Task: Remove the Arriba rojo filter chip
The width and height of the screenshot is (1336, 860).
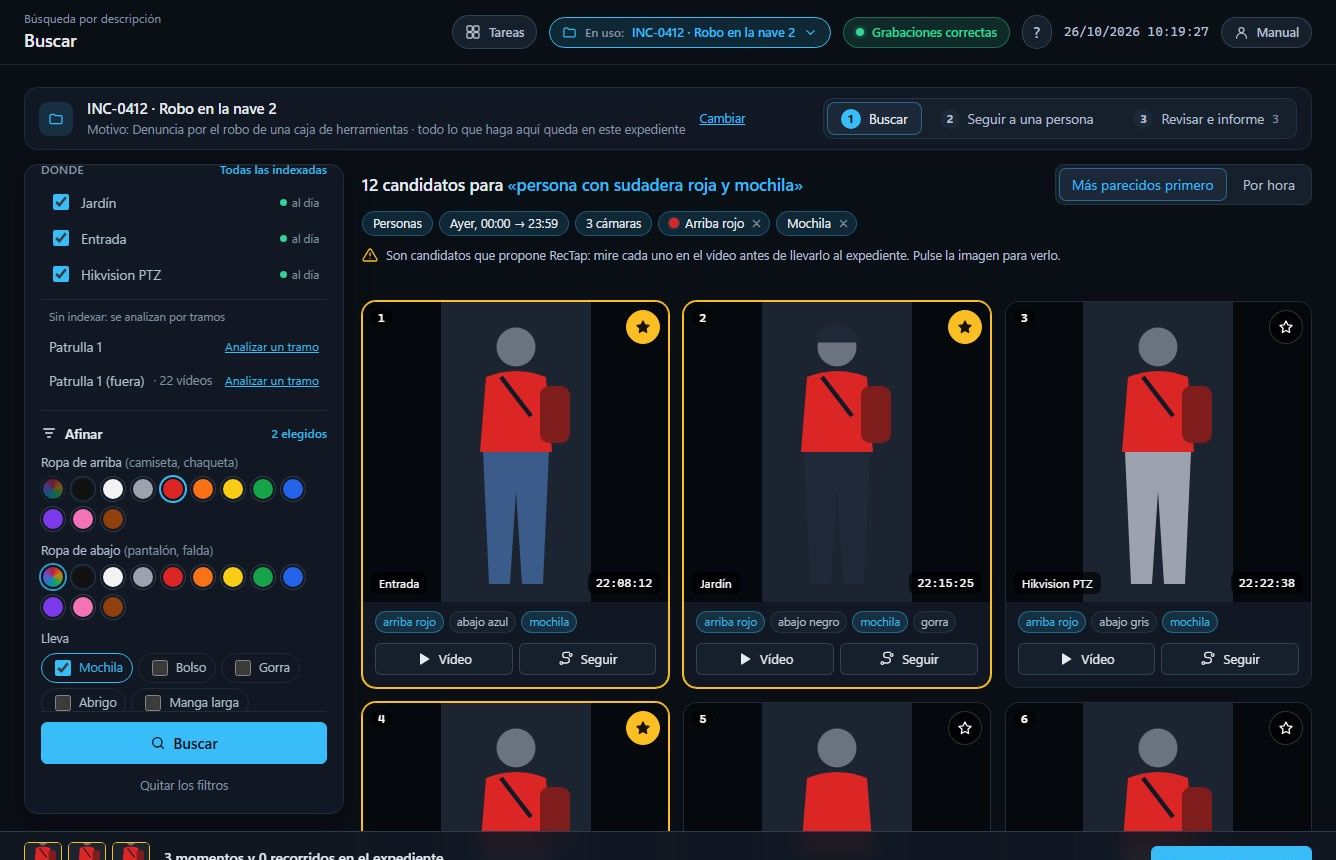Action: point(756,224)
